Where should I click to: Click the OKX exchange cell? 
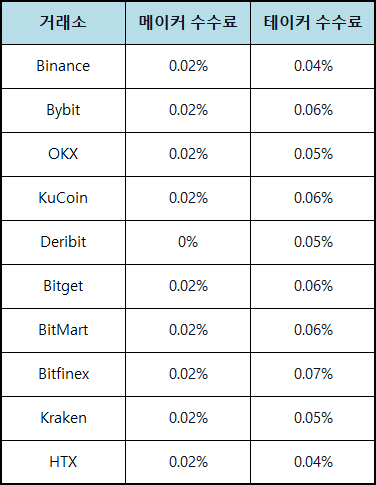tap(63, 154)
